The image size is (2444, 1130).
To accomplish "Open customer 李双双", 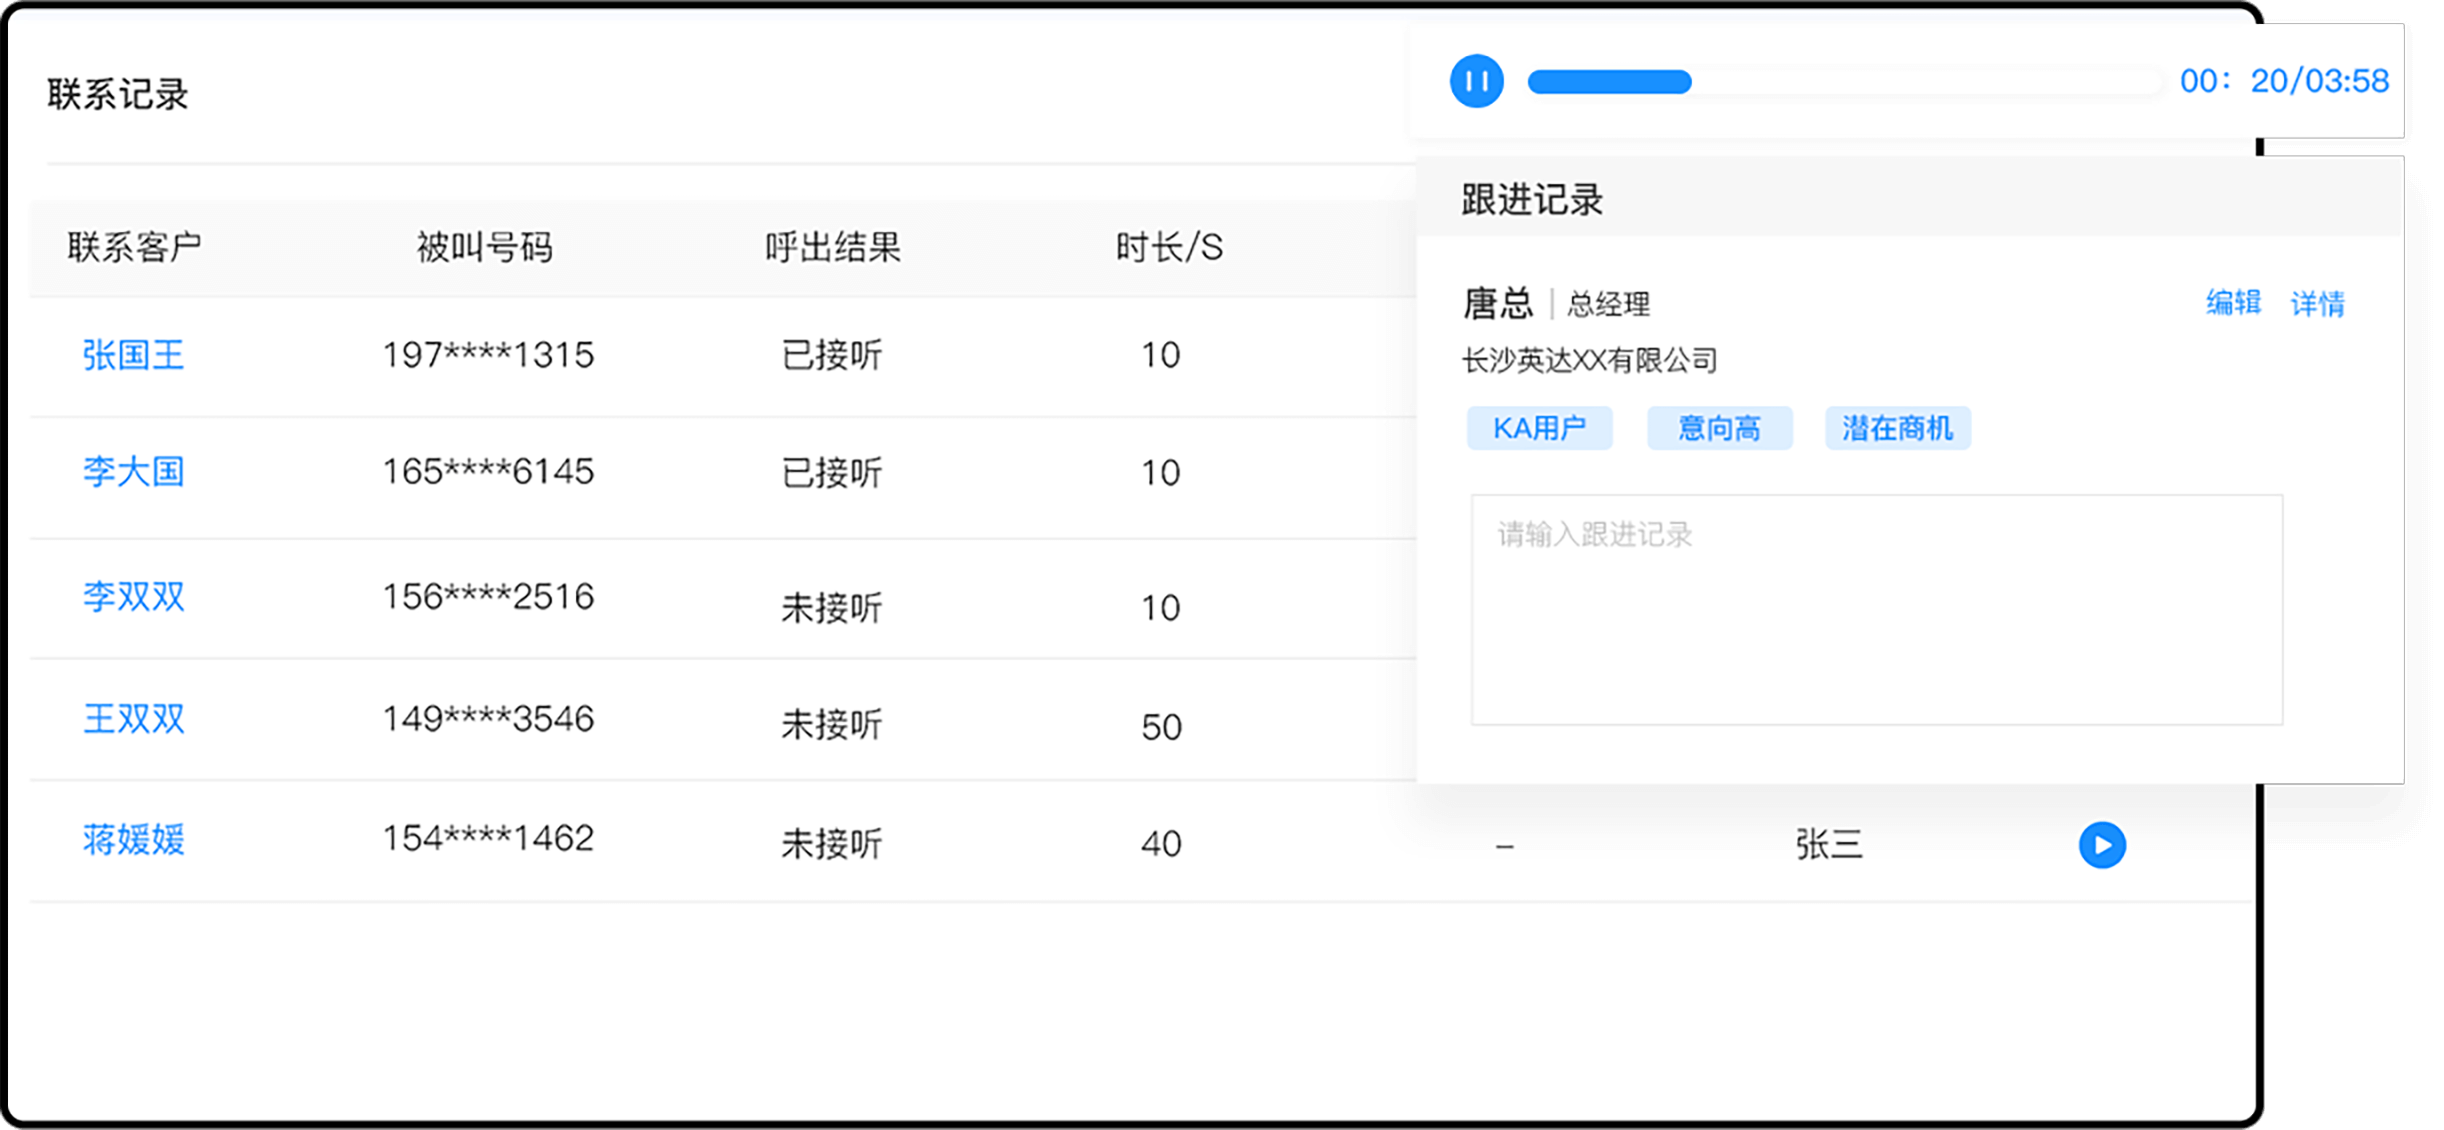I will pyautogui.click(x=133, y=597).
